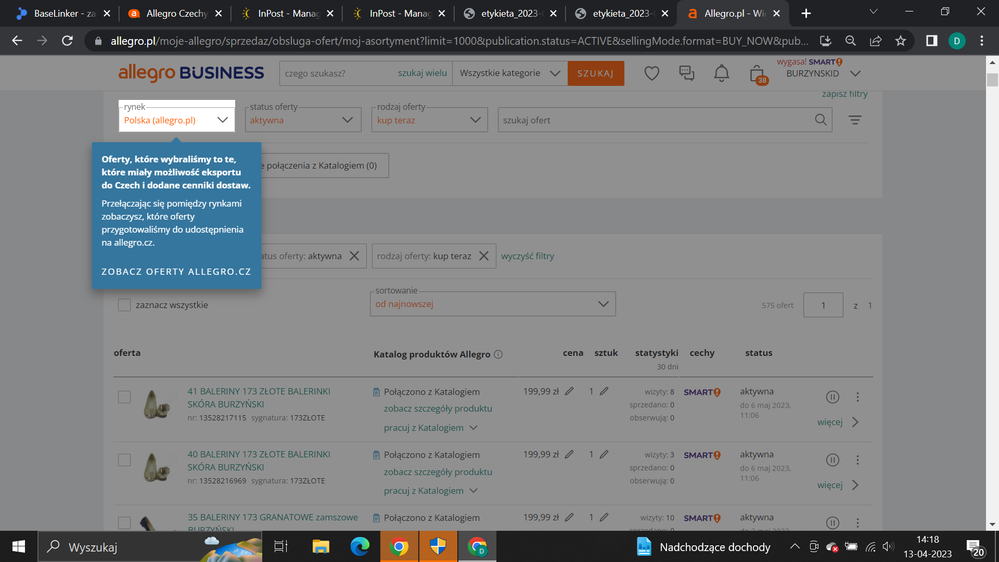The width and height of the screenshot is (999, 562).
Task: Open the favorites heart icon
Action: (x=651, y=73)
